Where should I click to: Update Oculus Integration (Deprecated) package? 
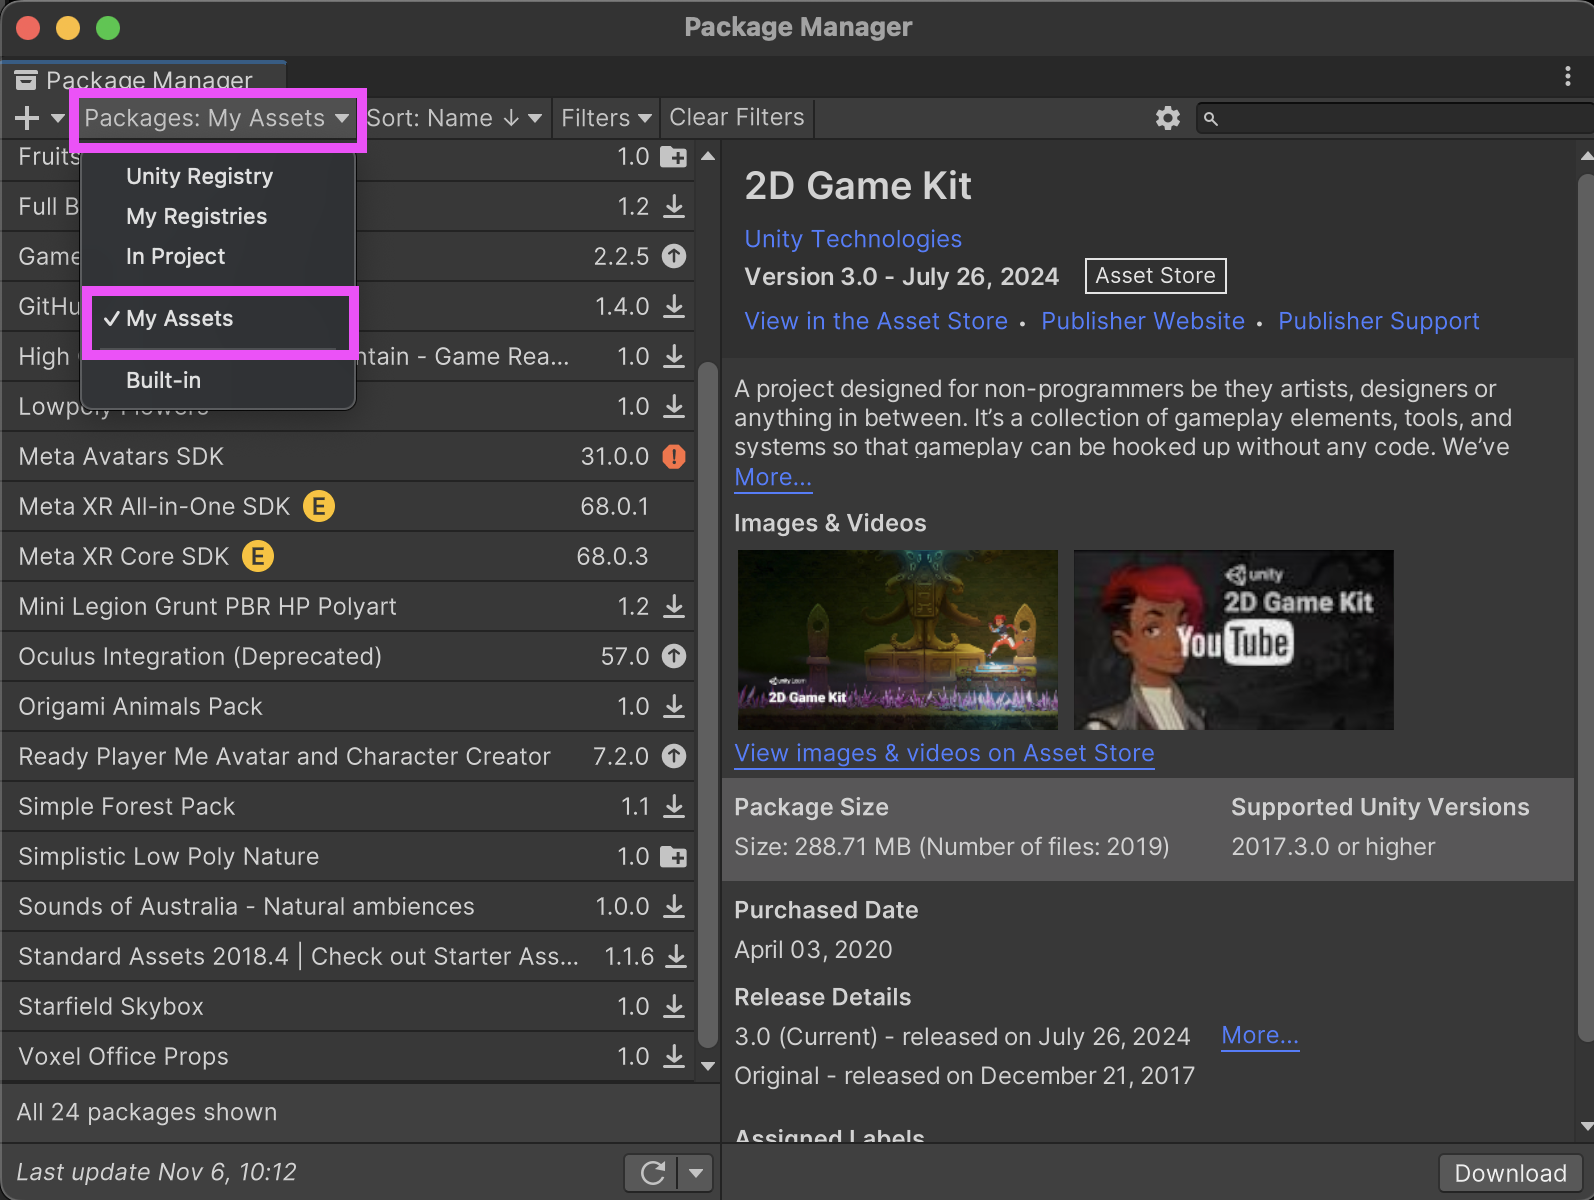click(x=675, y=656)
